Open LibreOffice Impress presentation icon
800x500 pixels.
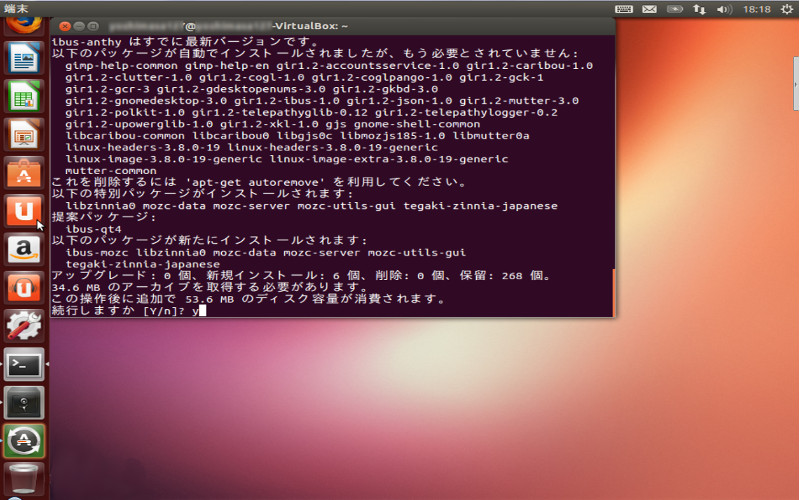point(23,135)
